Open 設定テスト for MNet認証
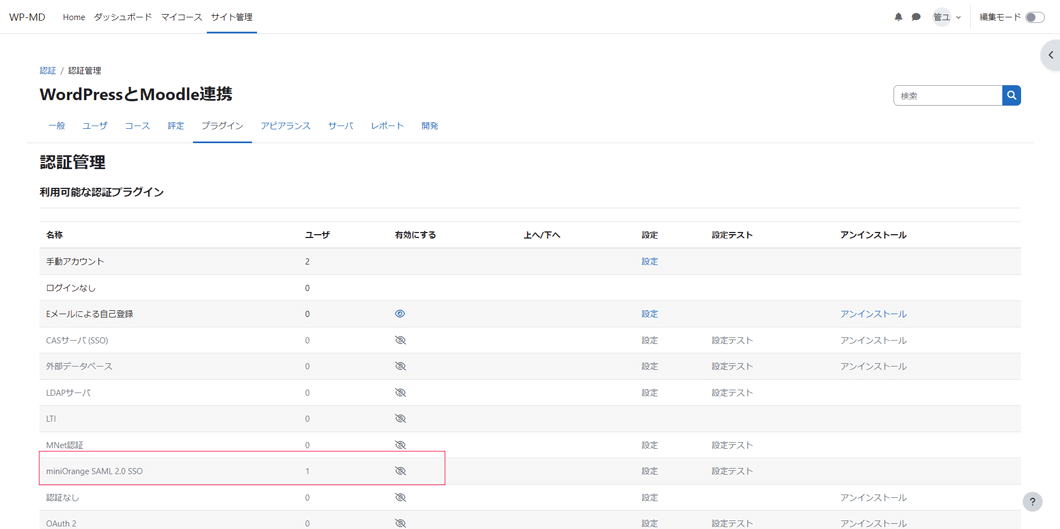This screenshot has width=1060, height=529. tap(732, 445)
